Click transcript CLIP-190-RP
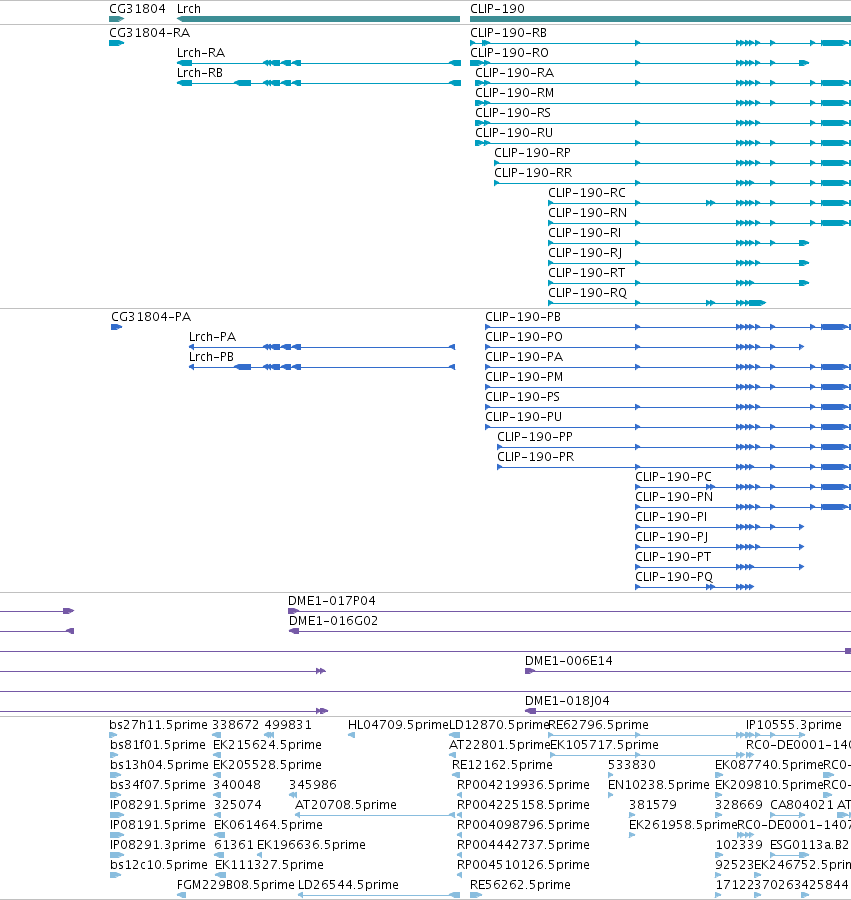851x900 pixels. pyautogui.click(x=532, y=153)
